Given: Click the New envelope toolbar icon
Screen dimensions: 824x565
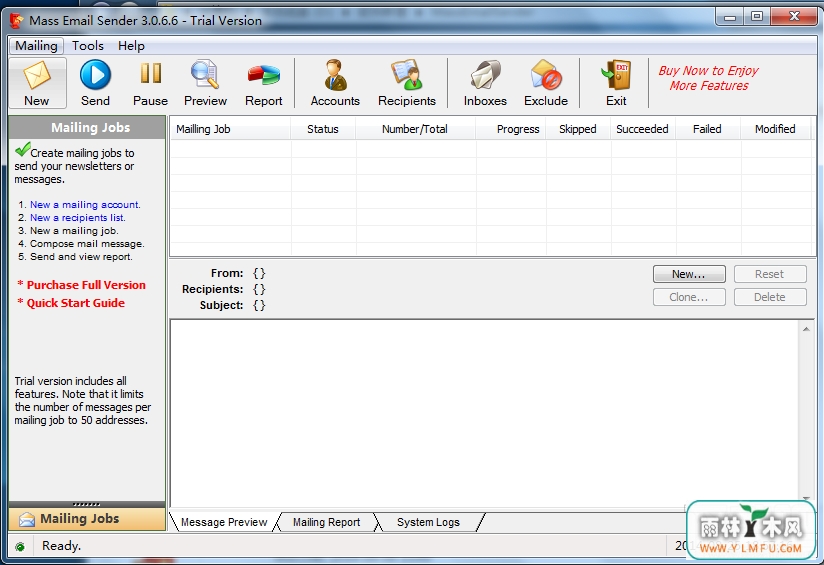Looking at the screenshot, I should 37,75.
